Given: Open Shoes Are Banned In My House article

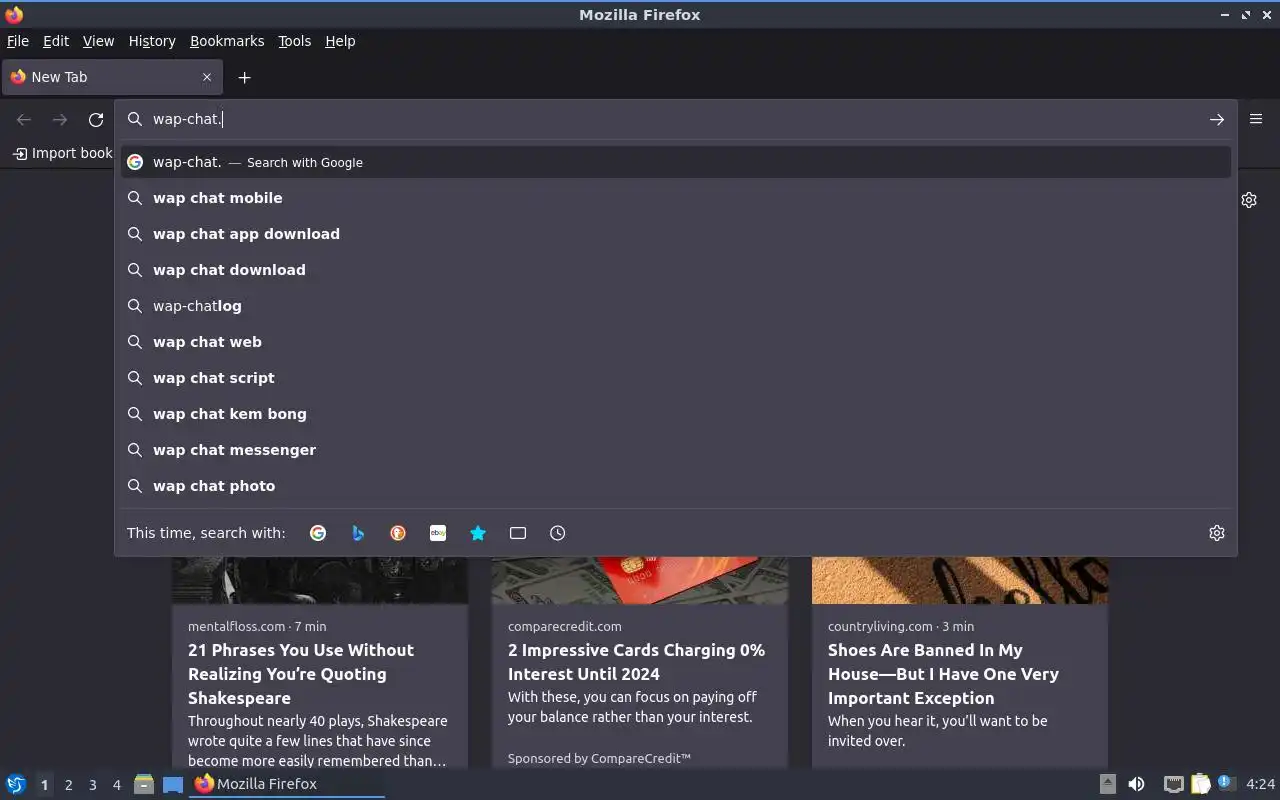Looking at the screenshot, I should click(943, 674).
